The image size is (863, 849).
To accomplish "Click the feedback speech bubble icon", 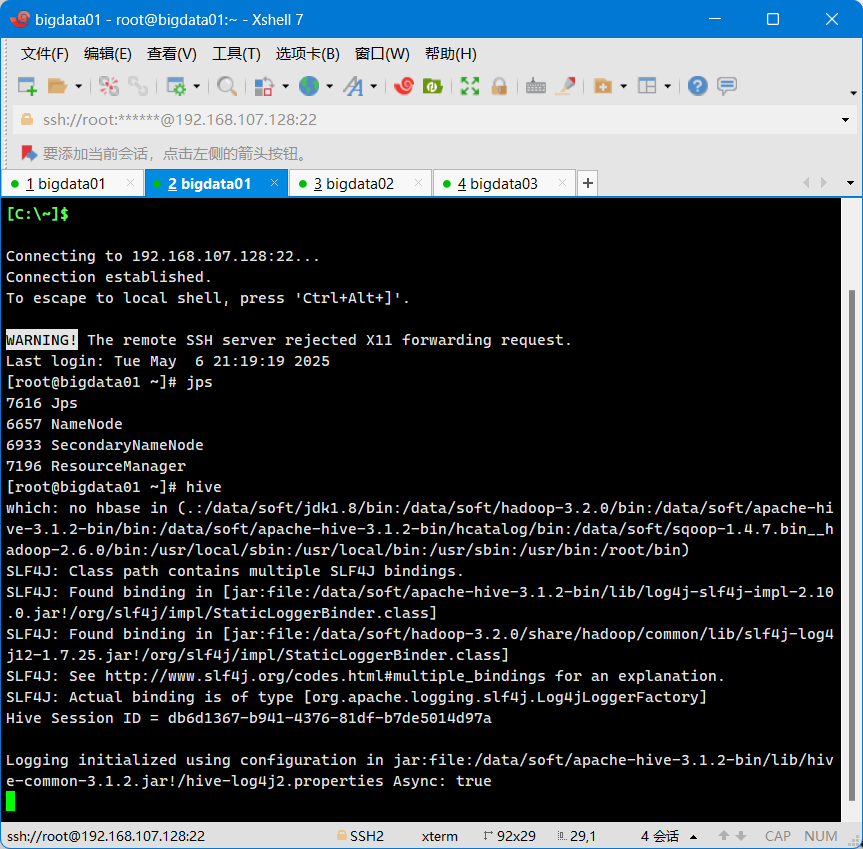I will 727,86.
